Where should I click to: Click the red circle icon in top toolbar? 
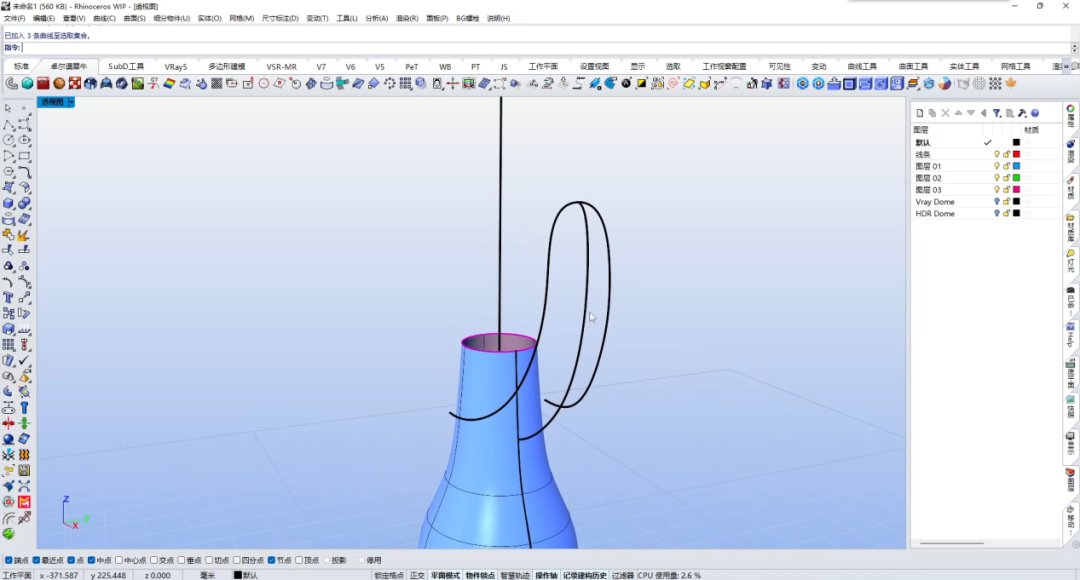point(263,83)
